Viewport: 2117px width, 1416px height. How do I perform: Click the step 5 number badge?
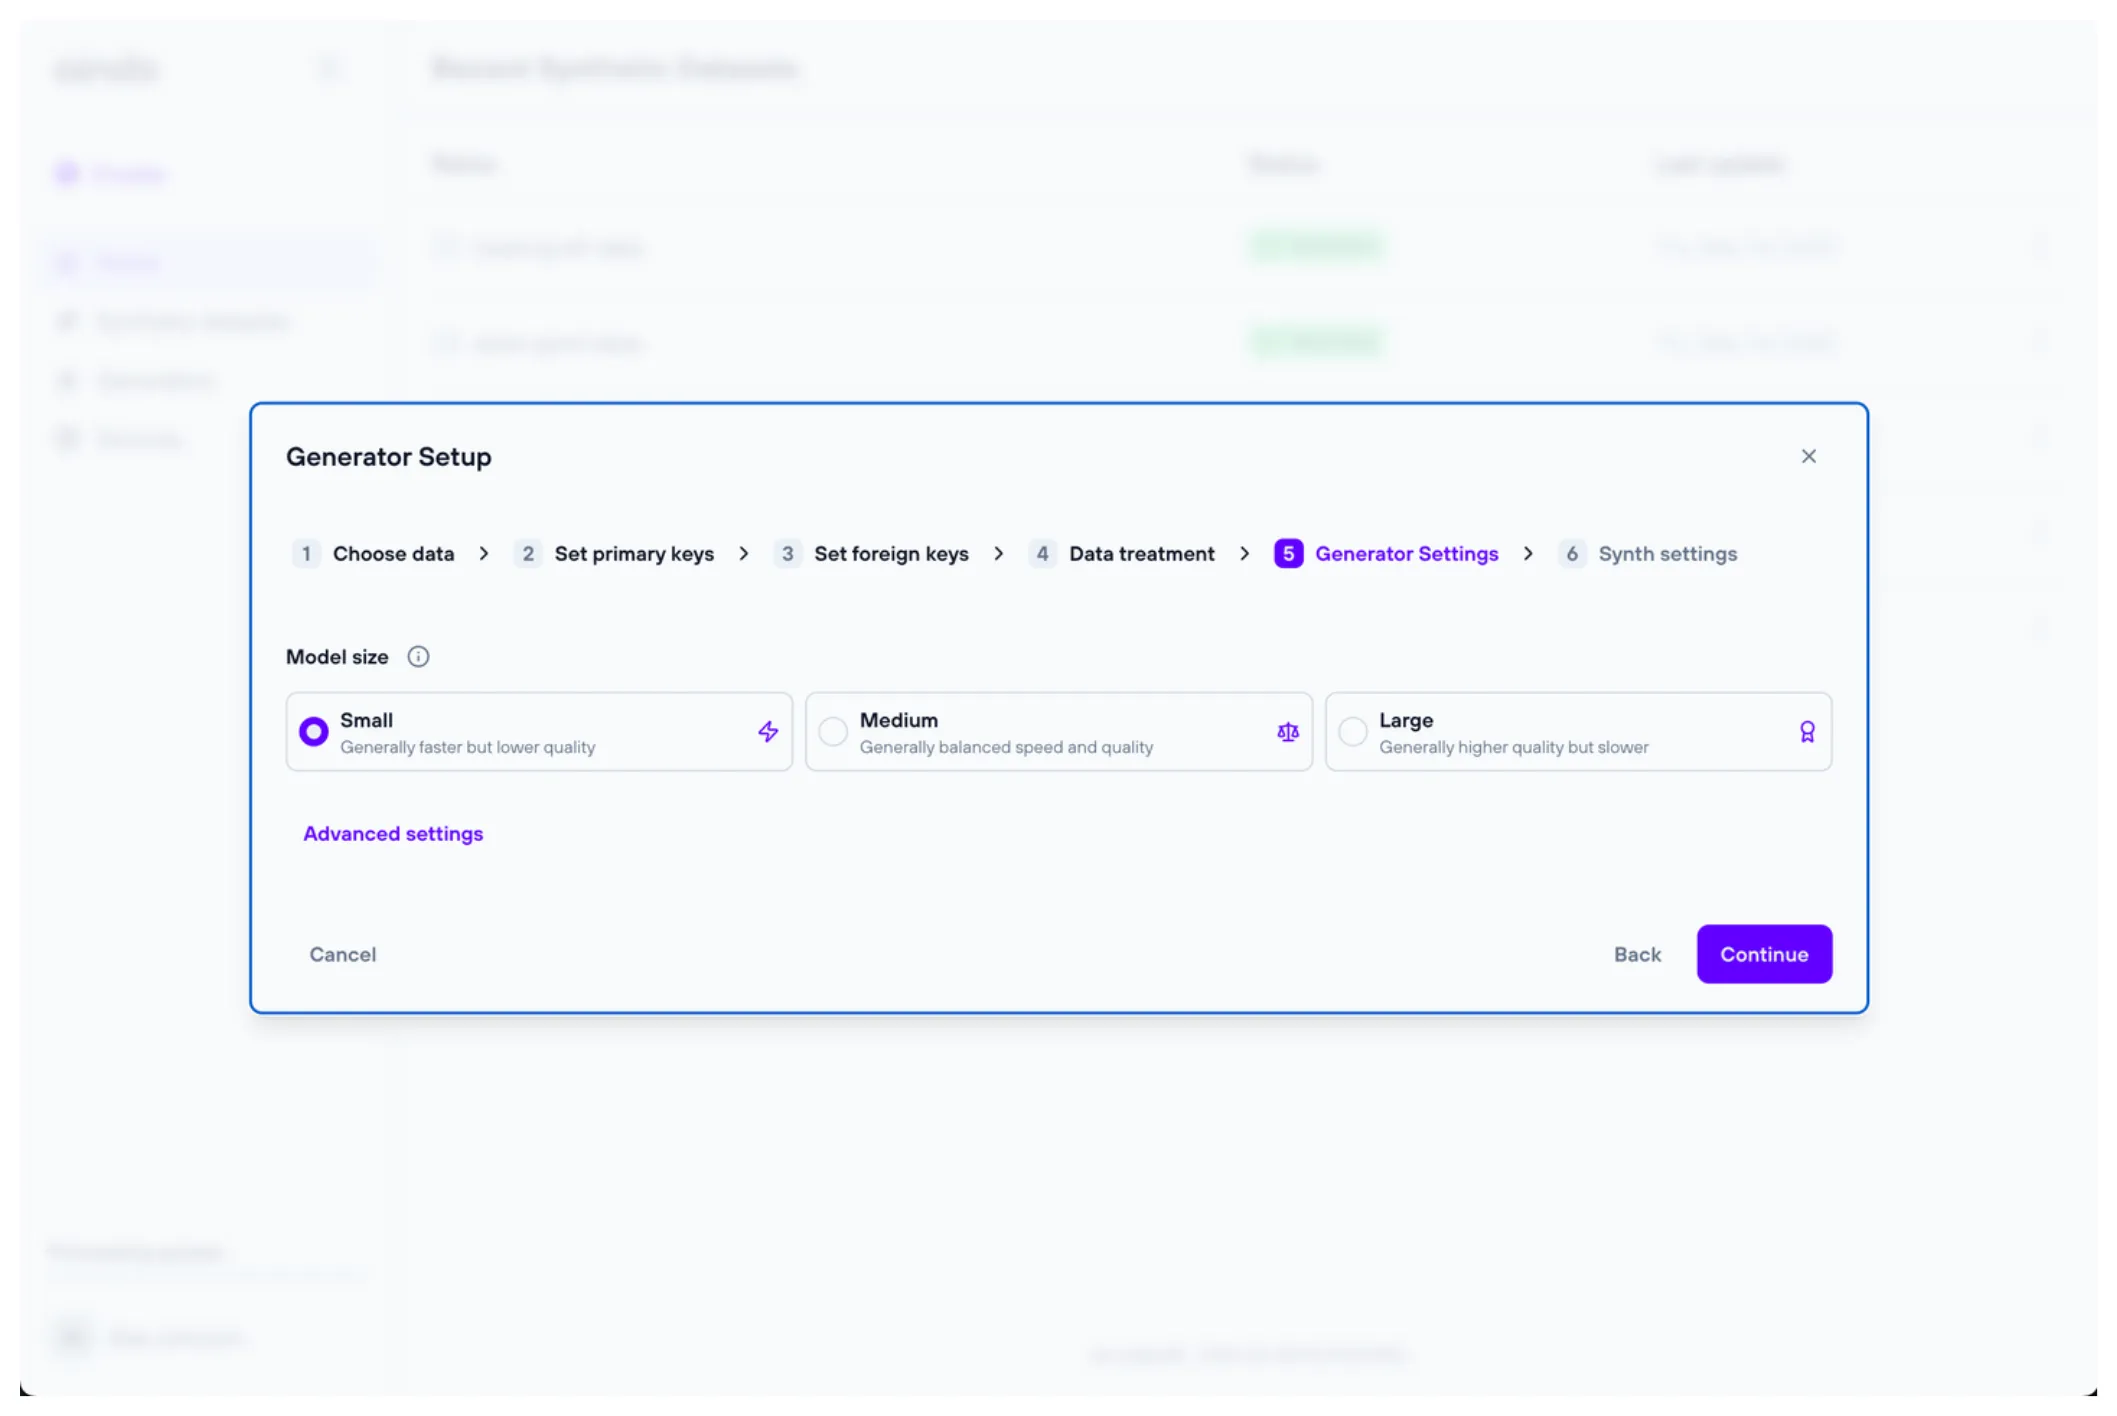[1288, 554]
